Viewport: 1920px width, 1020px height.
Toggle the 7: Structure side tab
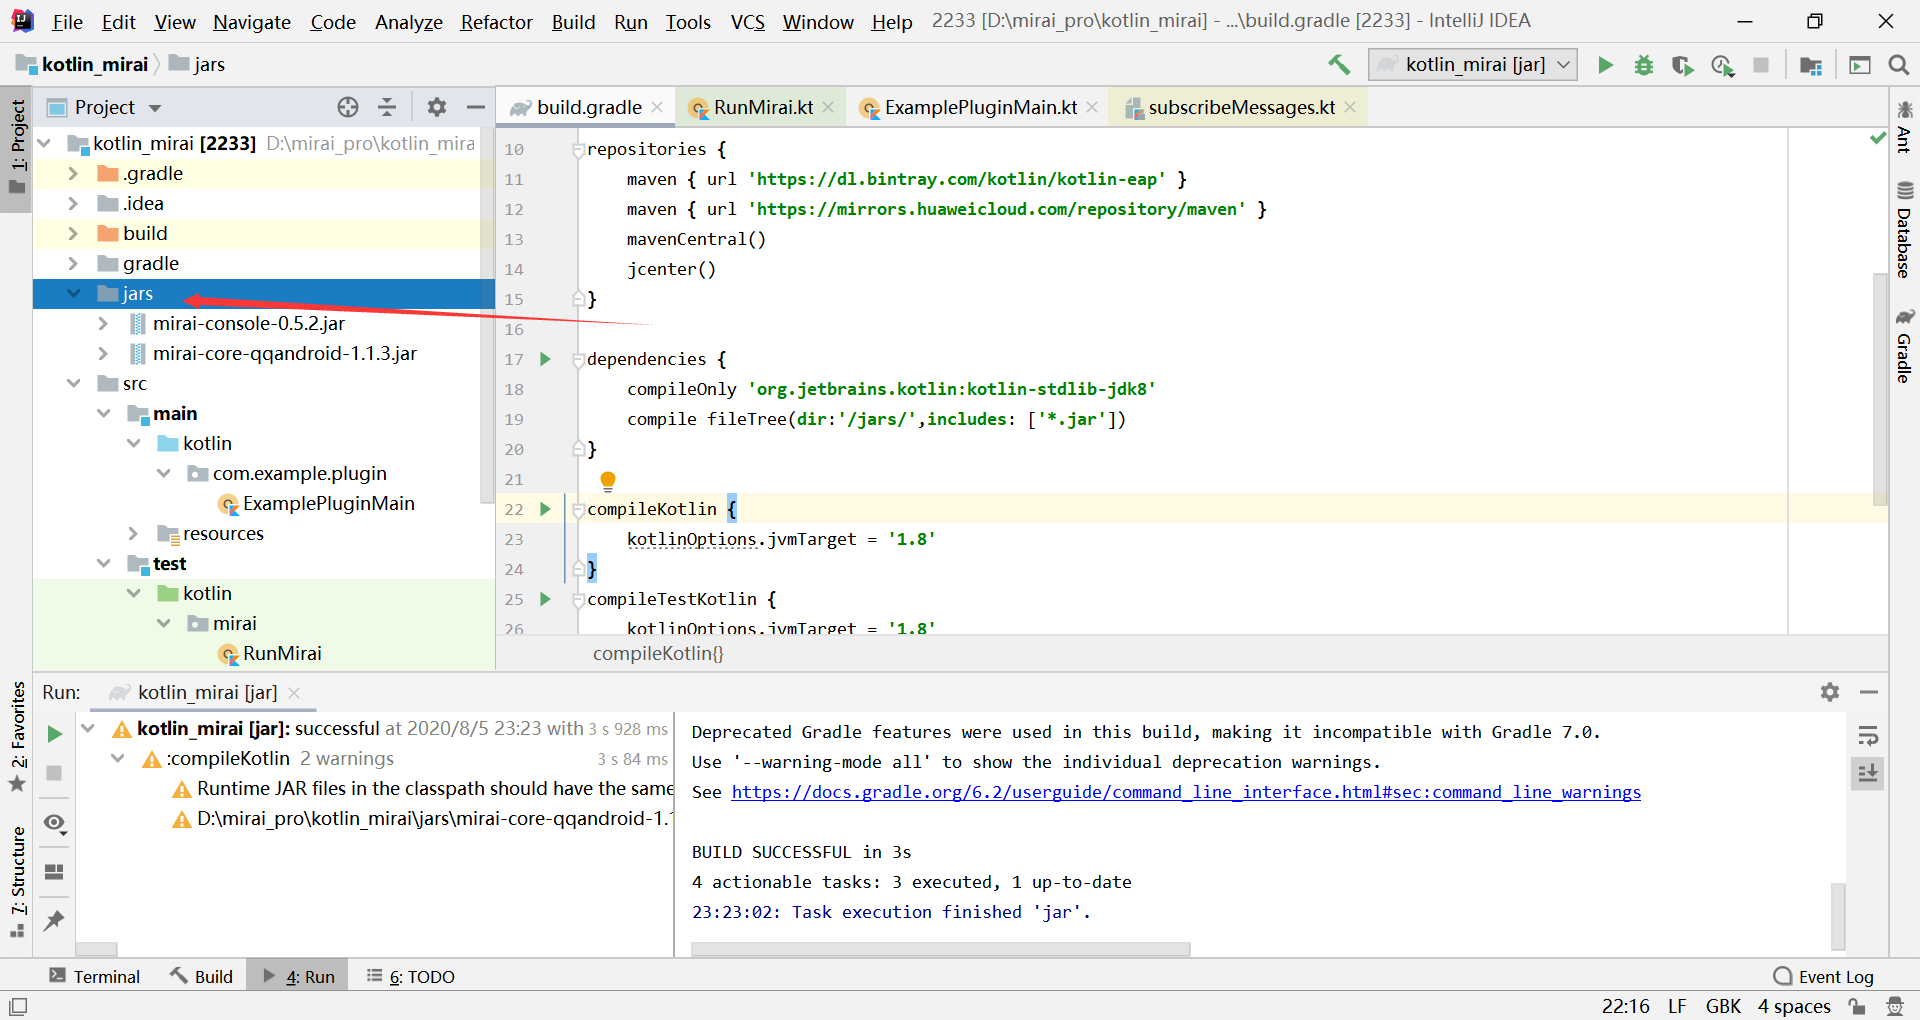pos(17,881)
